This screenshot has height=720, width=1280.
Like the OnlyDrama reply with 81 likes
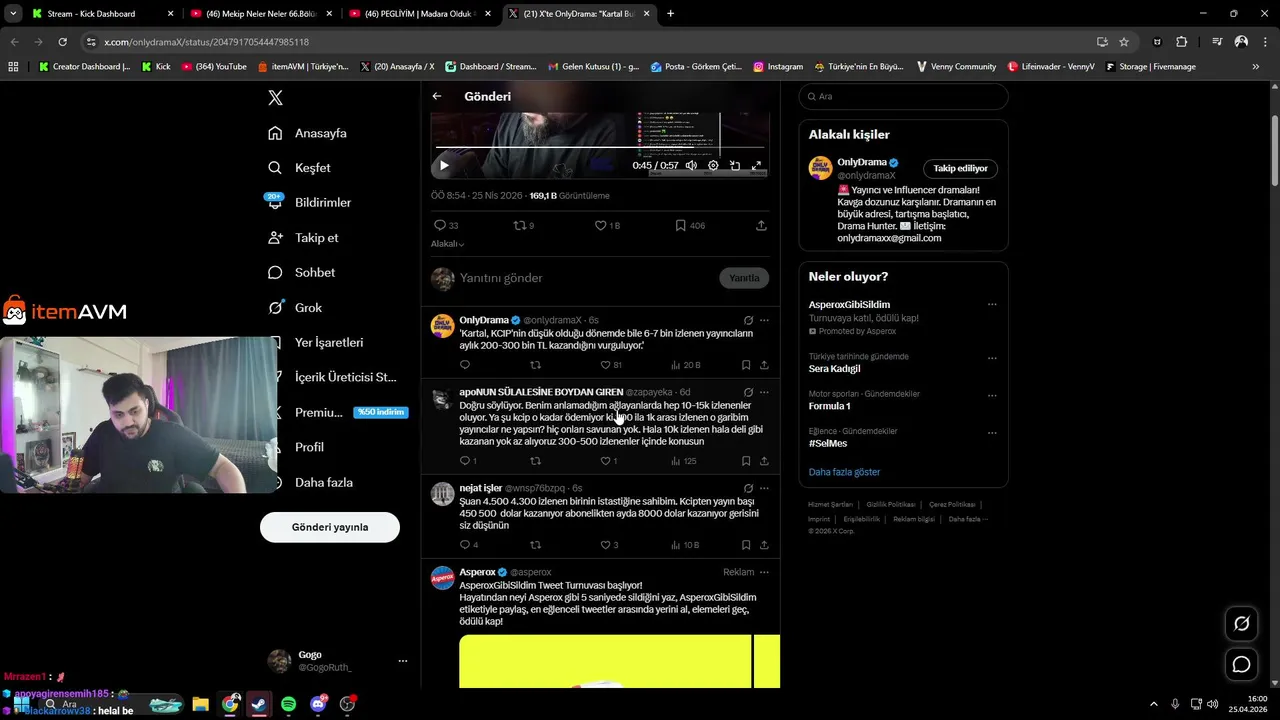pos(610,365)
